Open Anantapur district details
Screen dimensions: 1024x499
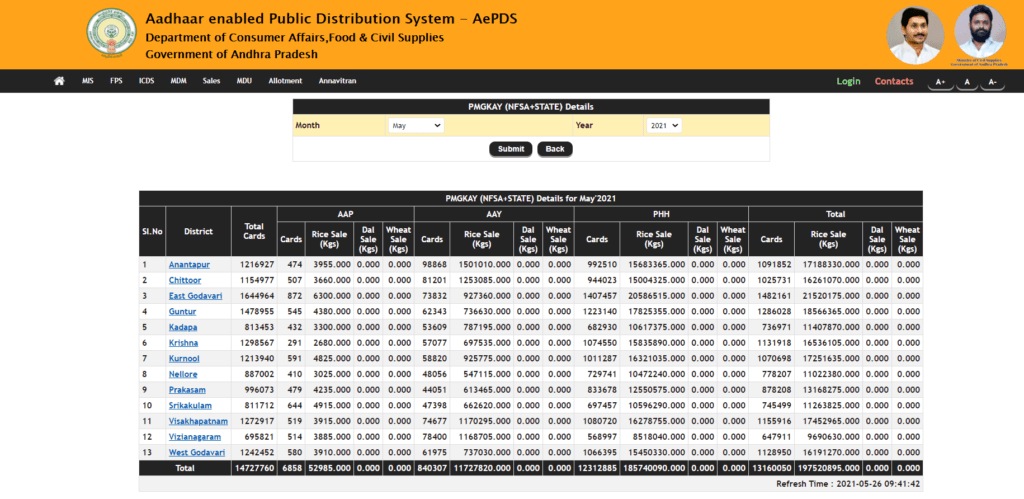(189, 265)
